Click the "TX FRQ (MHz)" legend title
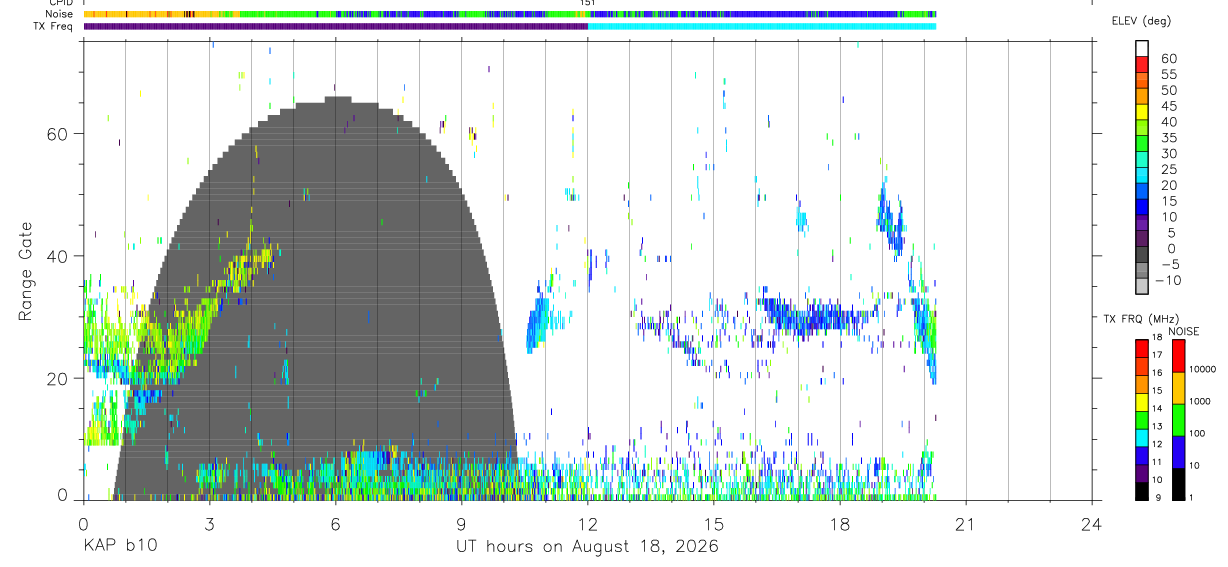This screenshot has width=1228, height=567. pyautogui.click(x=1130, y=319)
